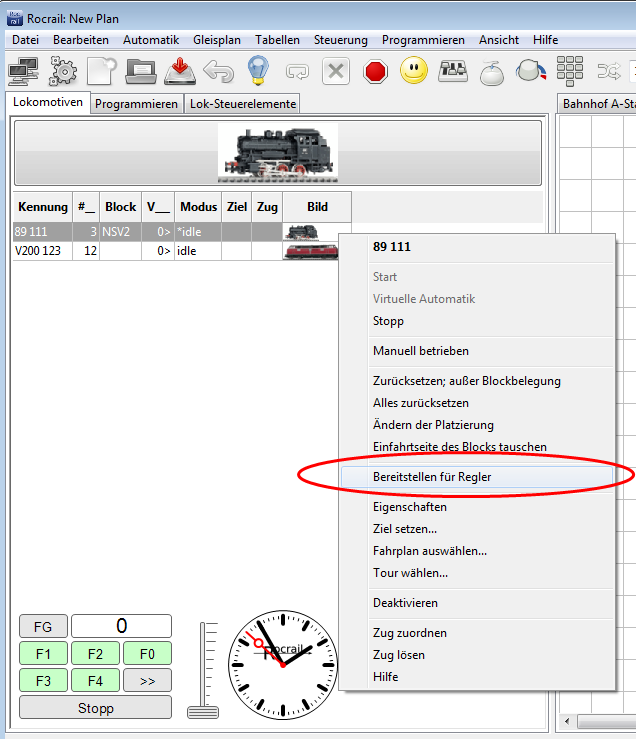Click the red download-arrow save icon
636x739 pixels.
coord(179,71)
